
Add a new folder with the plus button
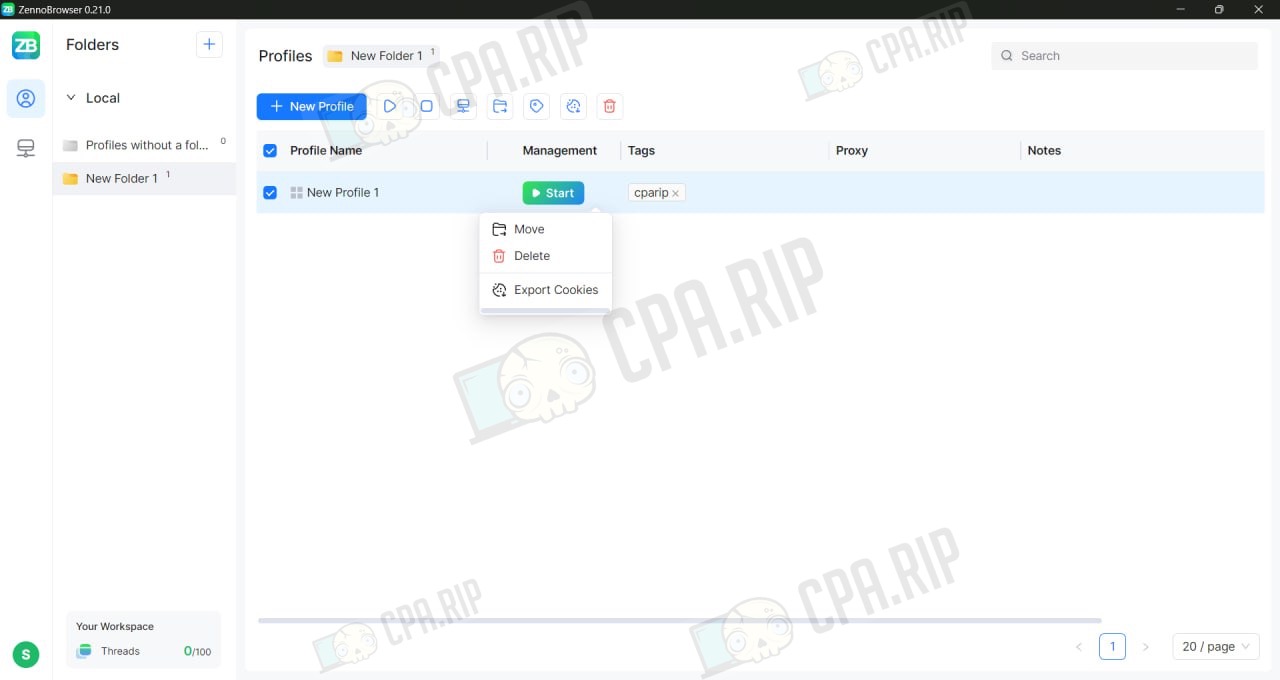[209, 44]
